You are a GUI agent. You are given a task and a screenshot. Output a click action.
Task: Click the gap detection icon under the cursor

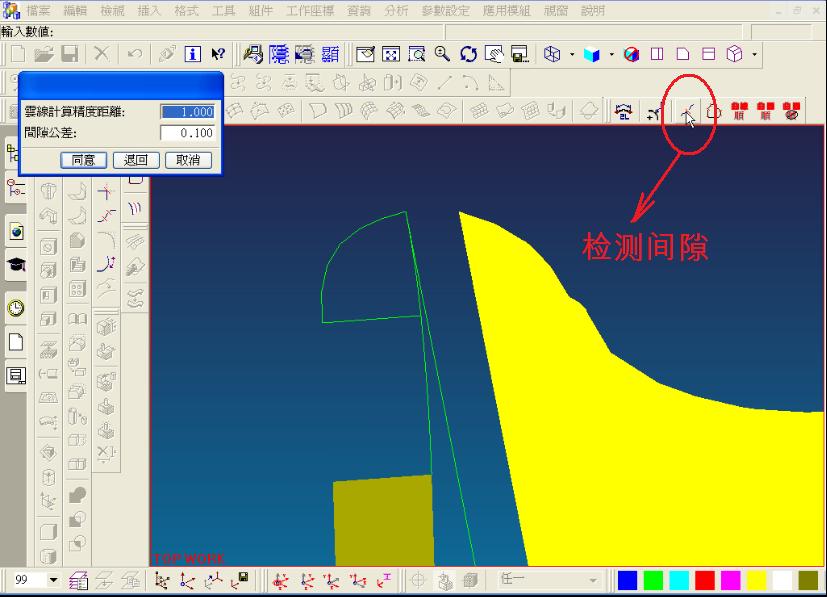(687, 111)
